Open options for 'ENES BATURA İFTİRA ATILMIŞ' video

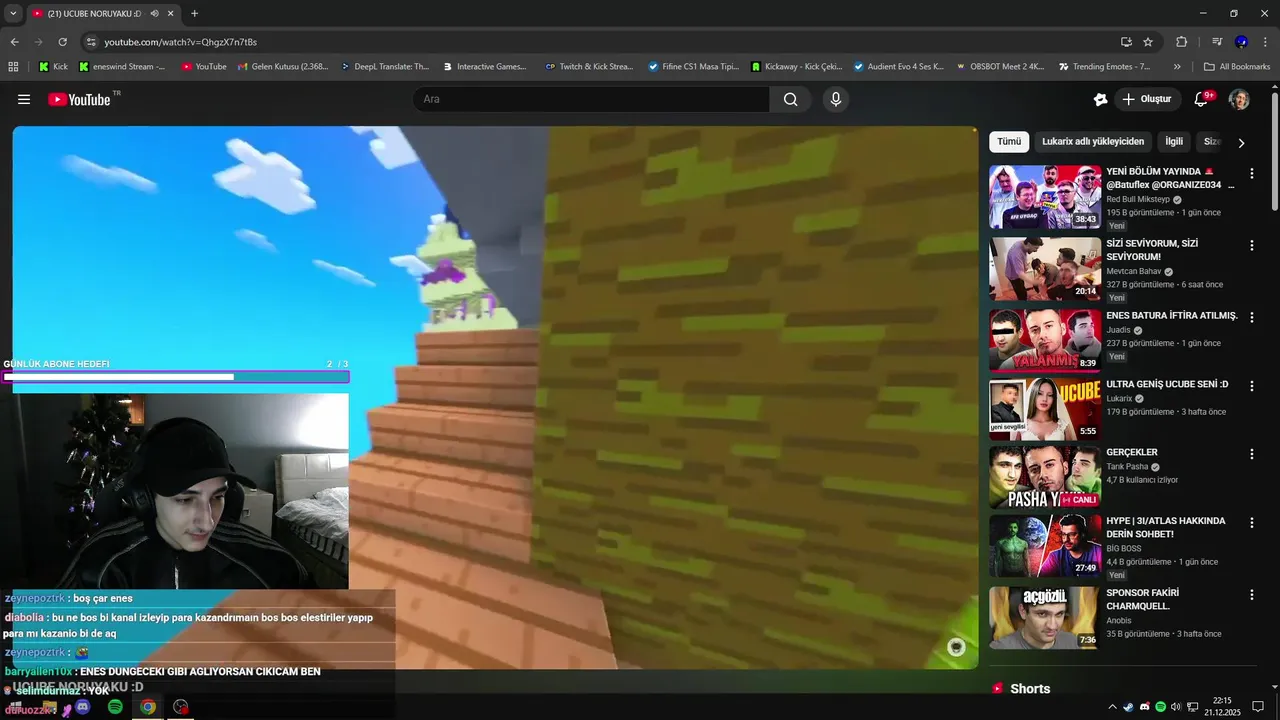[x=1251, y=317]
